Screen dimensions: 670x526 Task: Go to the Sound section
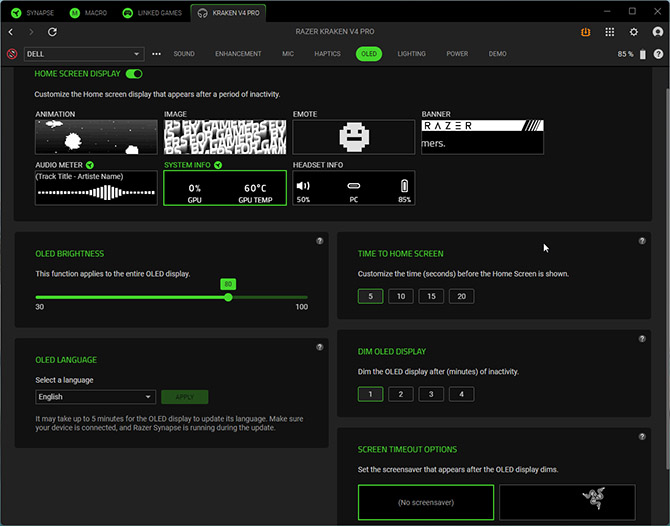click(x=184, y=54)
